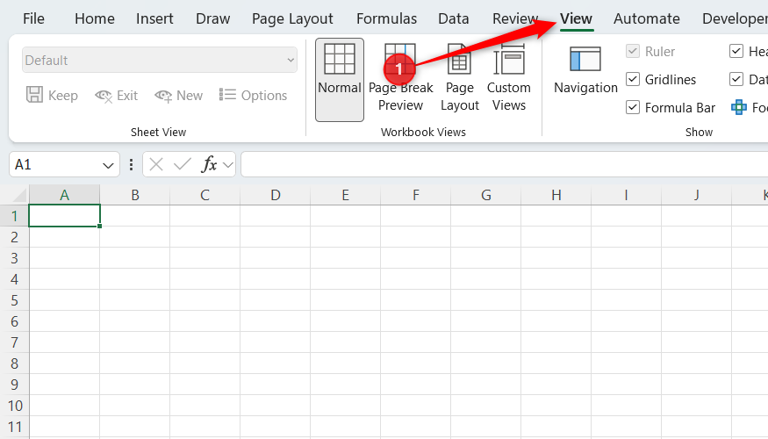Open the File tab
Viewport: 768px width, 439px height.
pos(33,19)
